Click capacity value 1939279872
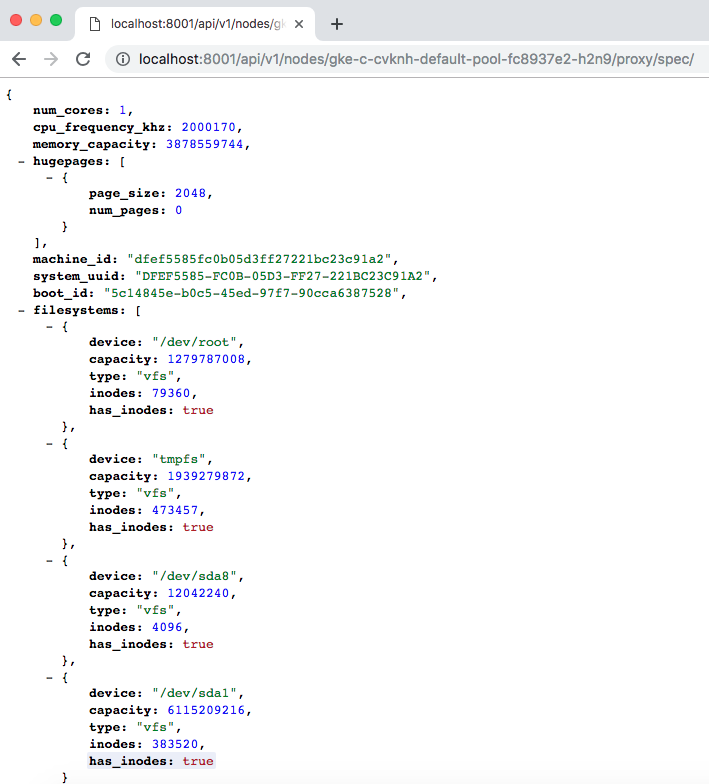Viewport: 709px width, 784px height. pyautogui.click(x=206, y=476)
